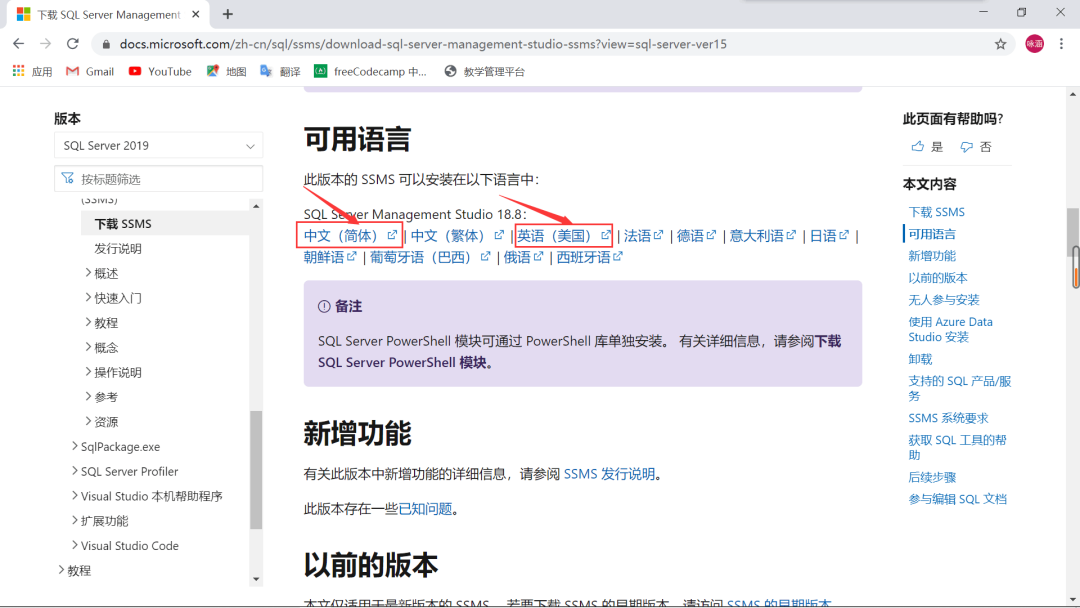The image size is (1080, 608).
Task: Download SSMS in 中文（繁体）
Action: click(457, 235)
